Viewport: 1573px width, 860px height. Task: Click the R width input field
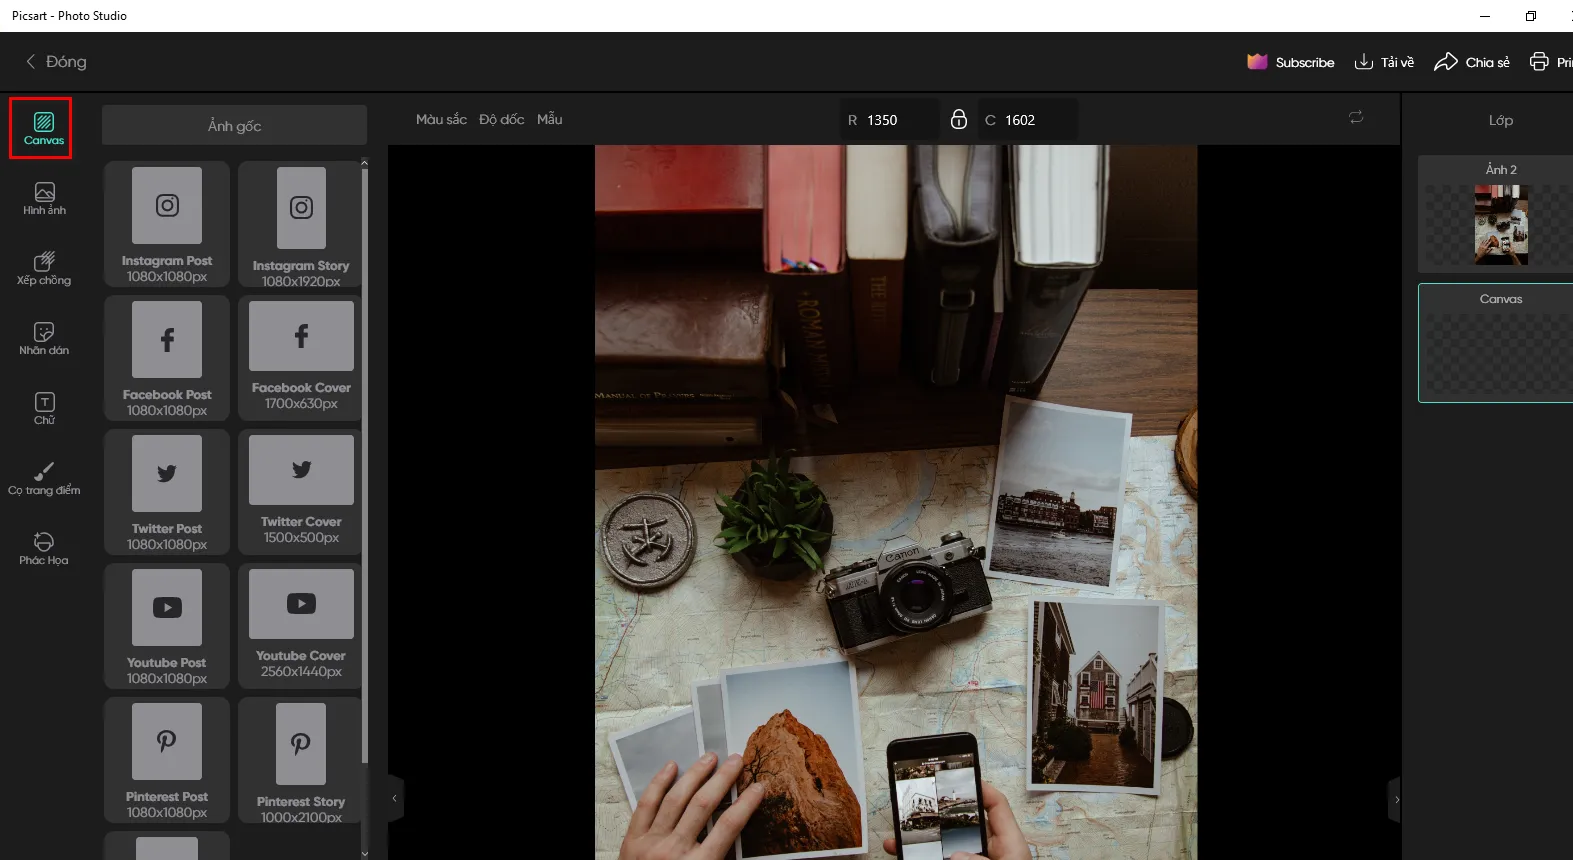coord(889,120)
